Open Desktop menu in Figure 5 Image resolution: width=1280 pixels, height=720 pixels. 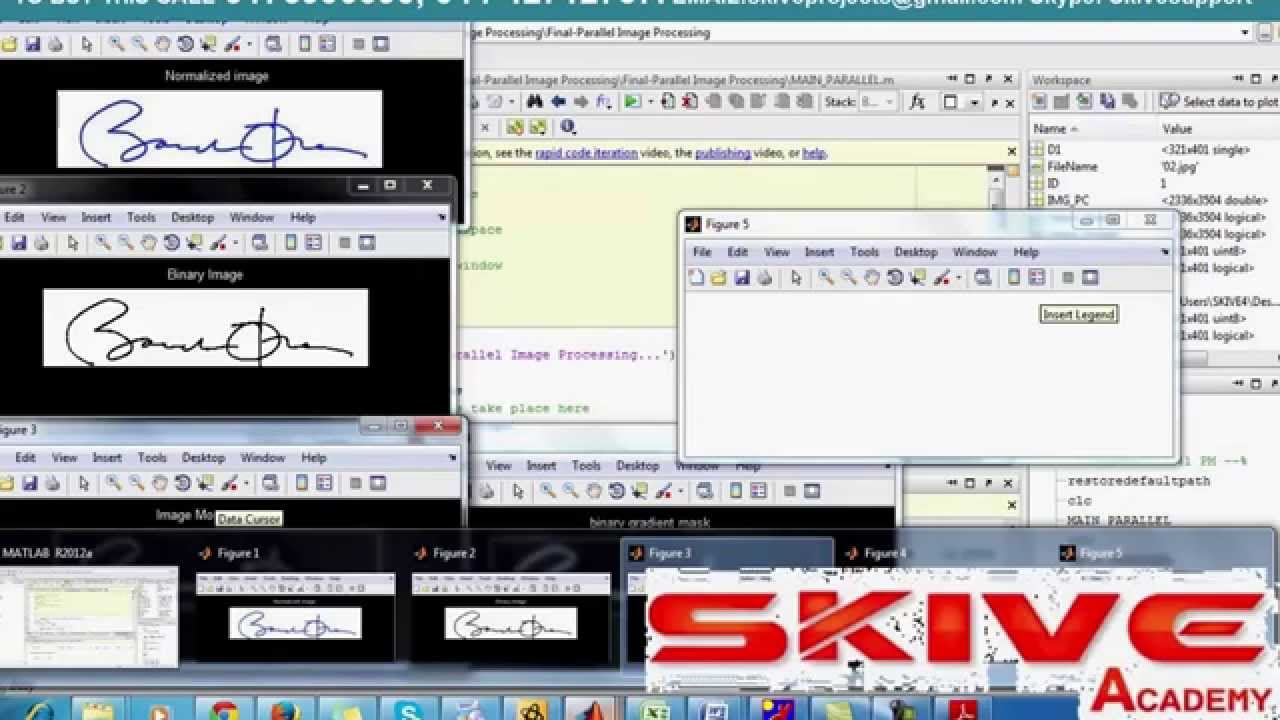click(x=916, y=252)
